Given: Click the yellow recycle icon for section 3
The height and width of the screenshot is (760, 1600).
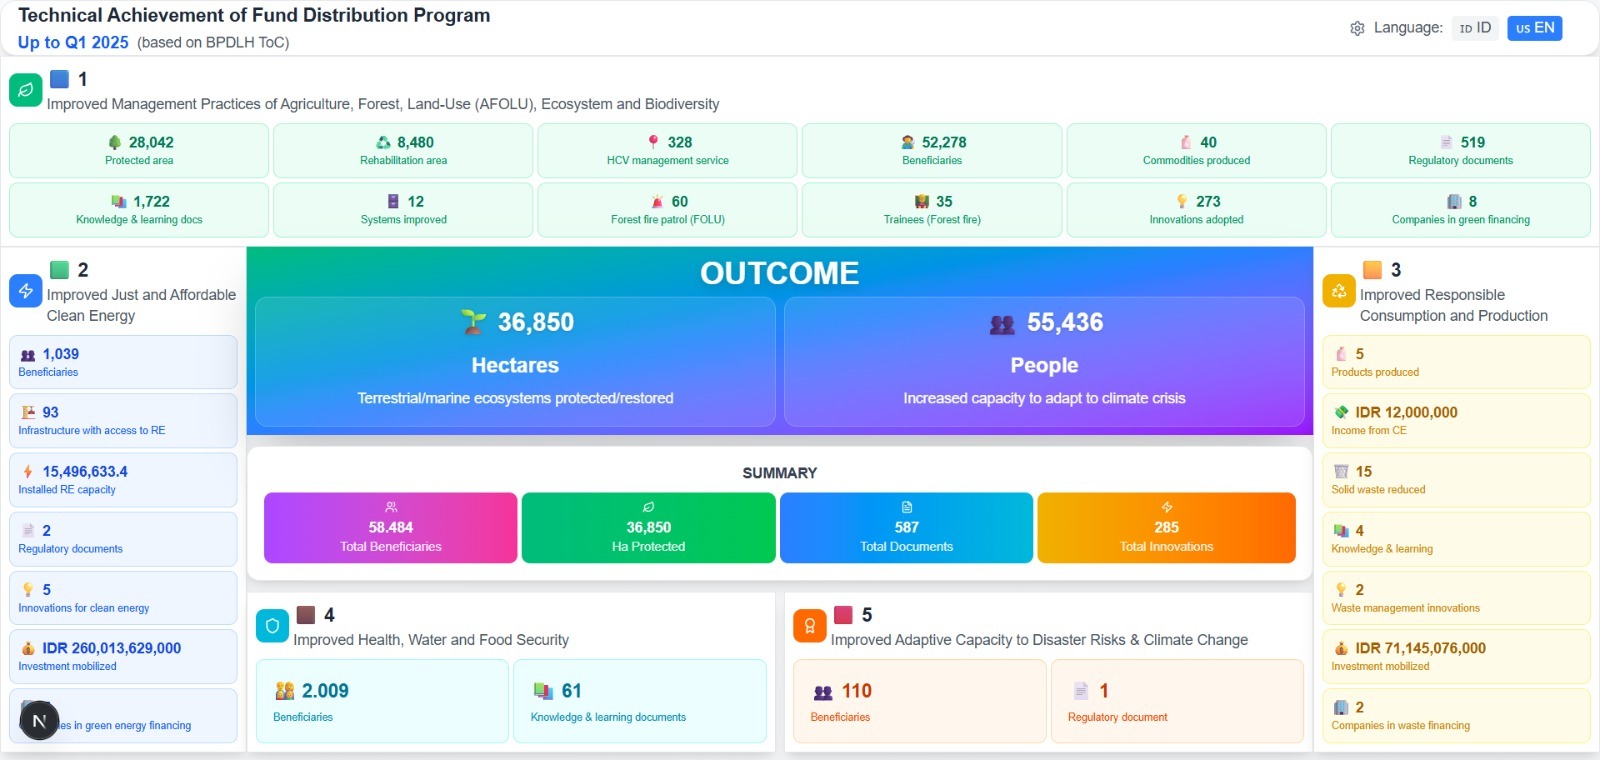Looking at the screenshot, I should click(1339, 291).
